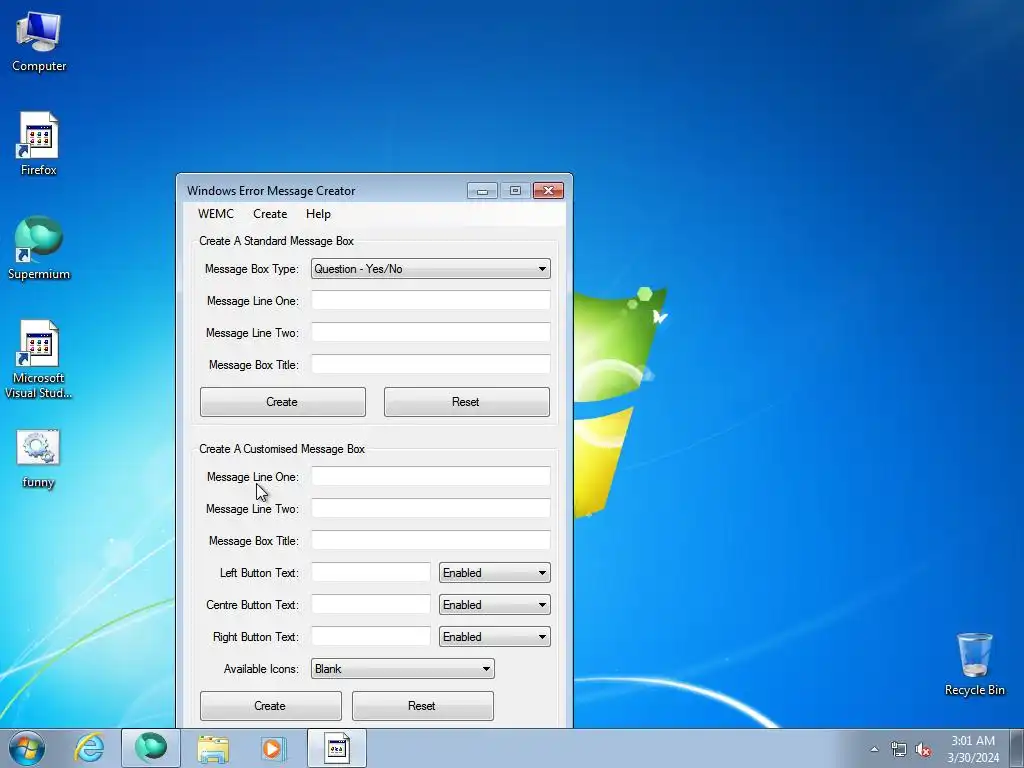This screenshot has width=1024, height=768.
Task: Open the Computer desktop icon
Action: pos(39,41)
